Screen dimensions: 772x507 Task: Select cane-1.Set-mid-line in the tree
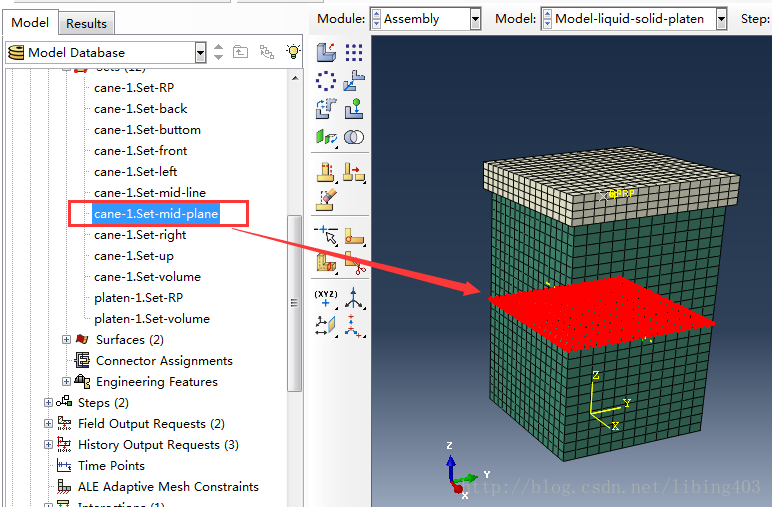(150, 193)
